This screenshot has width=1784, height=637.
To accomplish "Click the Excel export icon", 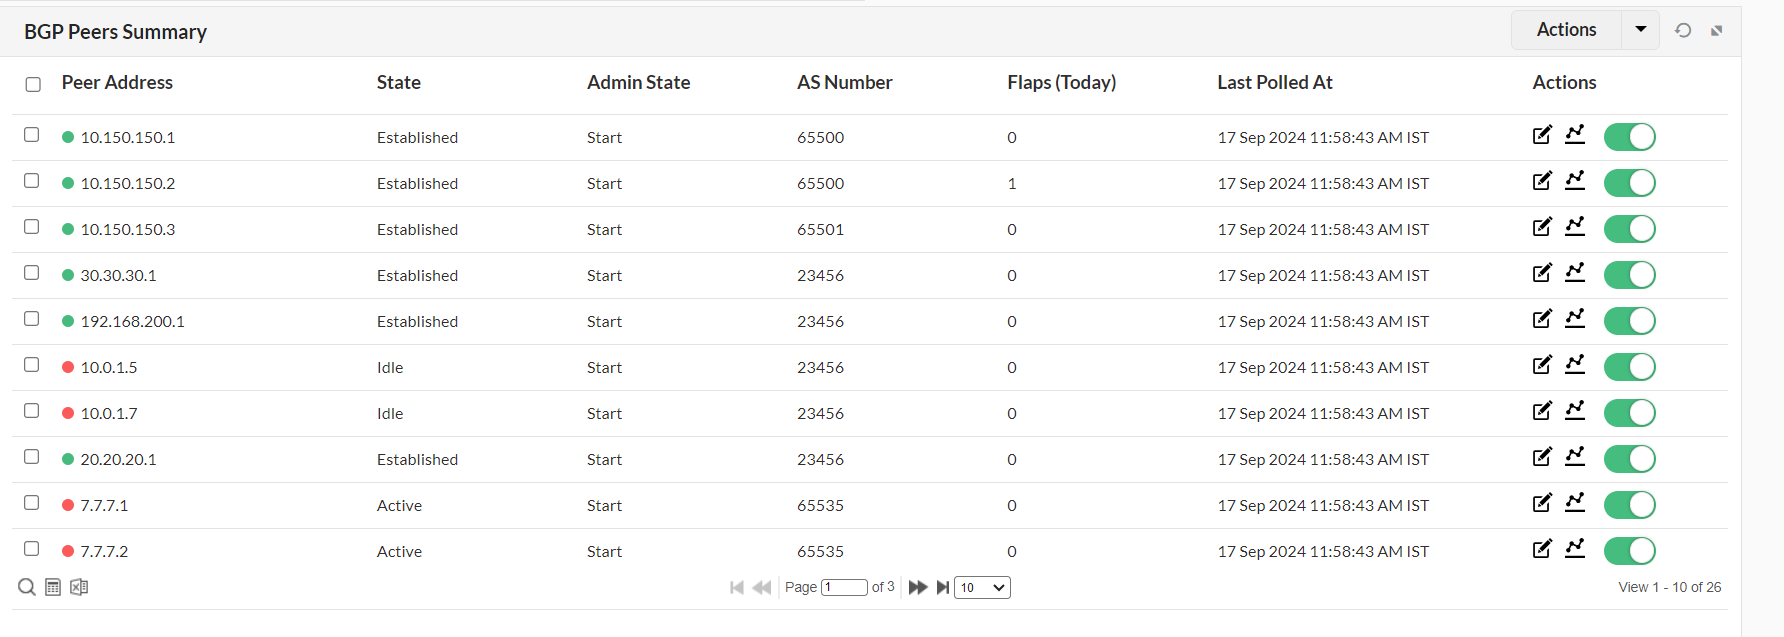I will [79, 587].
